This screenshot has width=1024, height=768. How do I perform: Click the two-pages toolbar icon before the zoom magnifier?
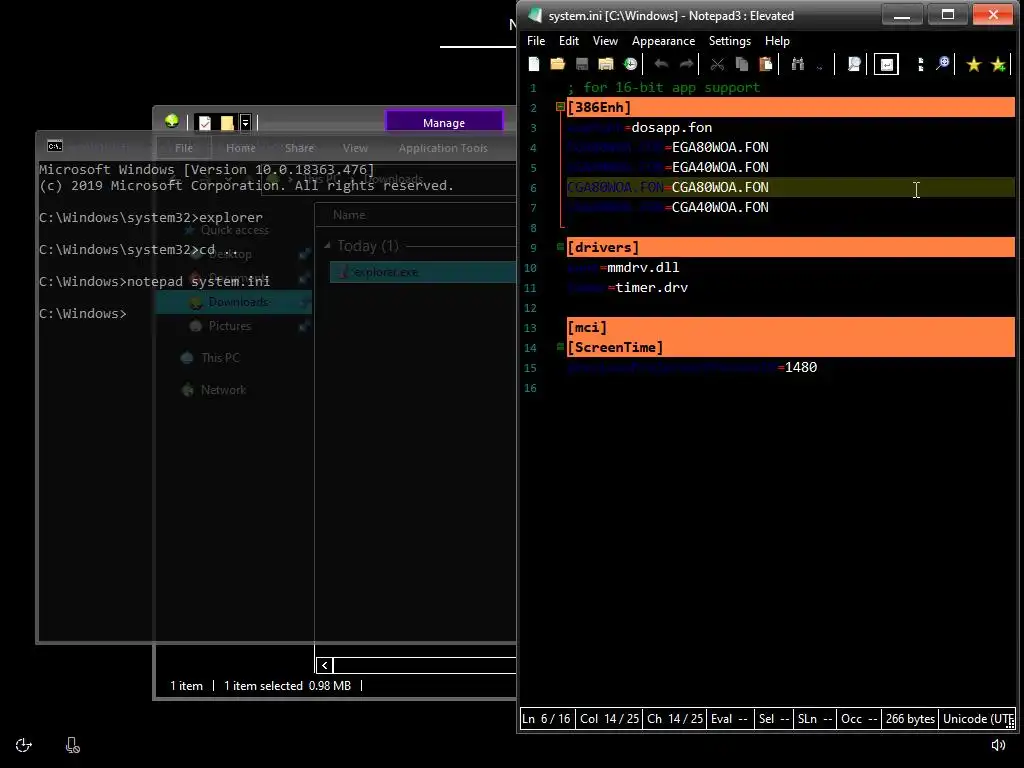click(920, 64)
